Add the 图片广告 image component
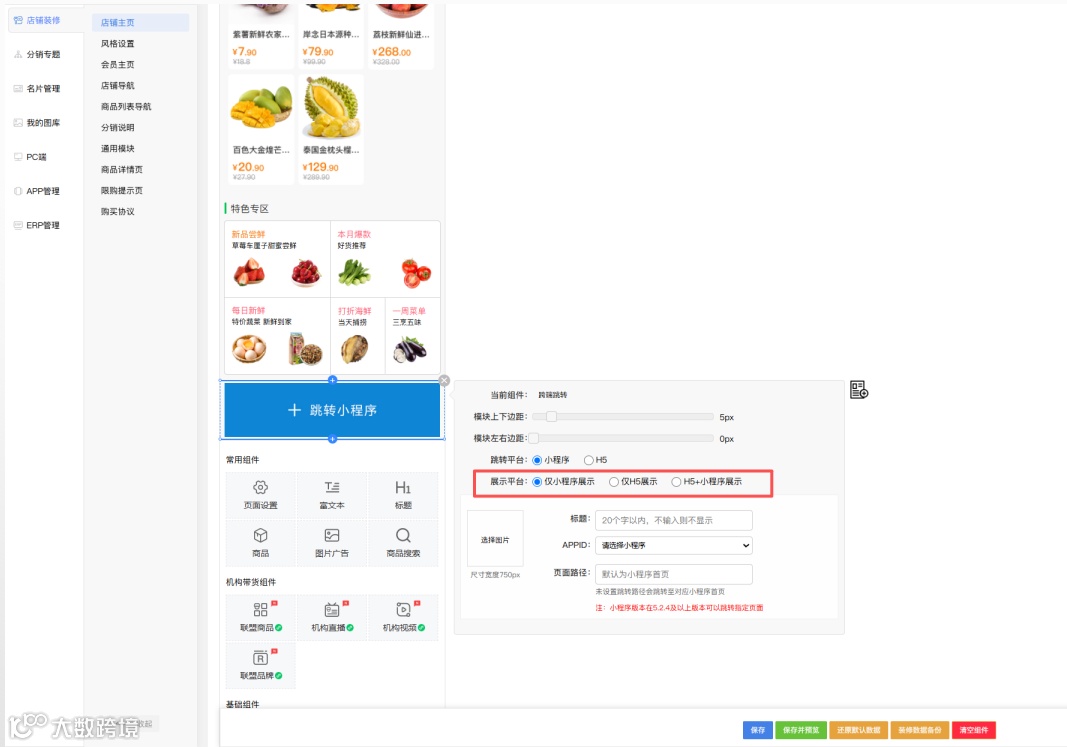The image size is (1067, 747). 332,542
